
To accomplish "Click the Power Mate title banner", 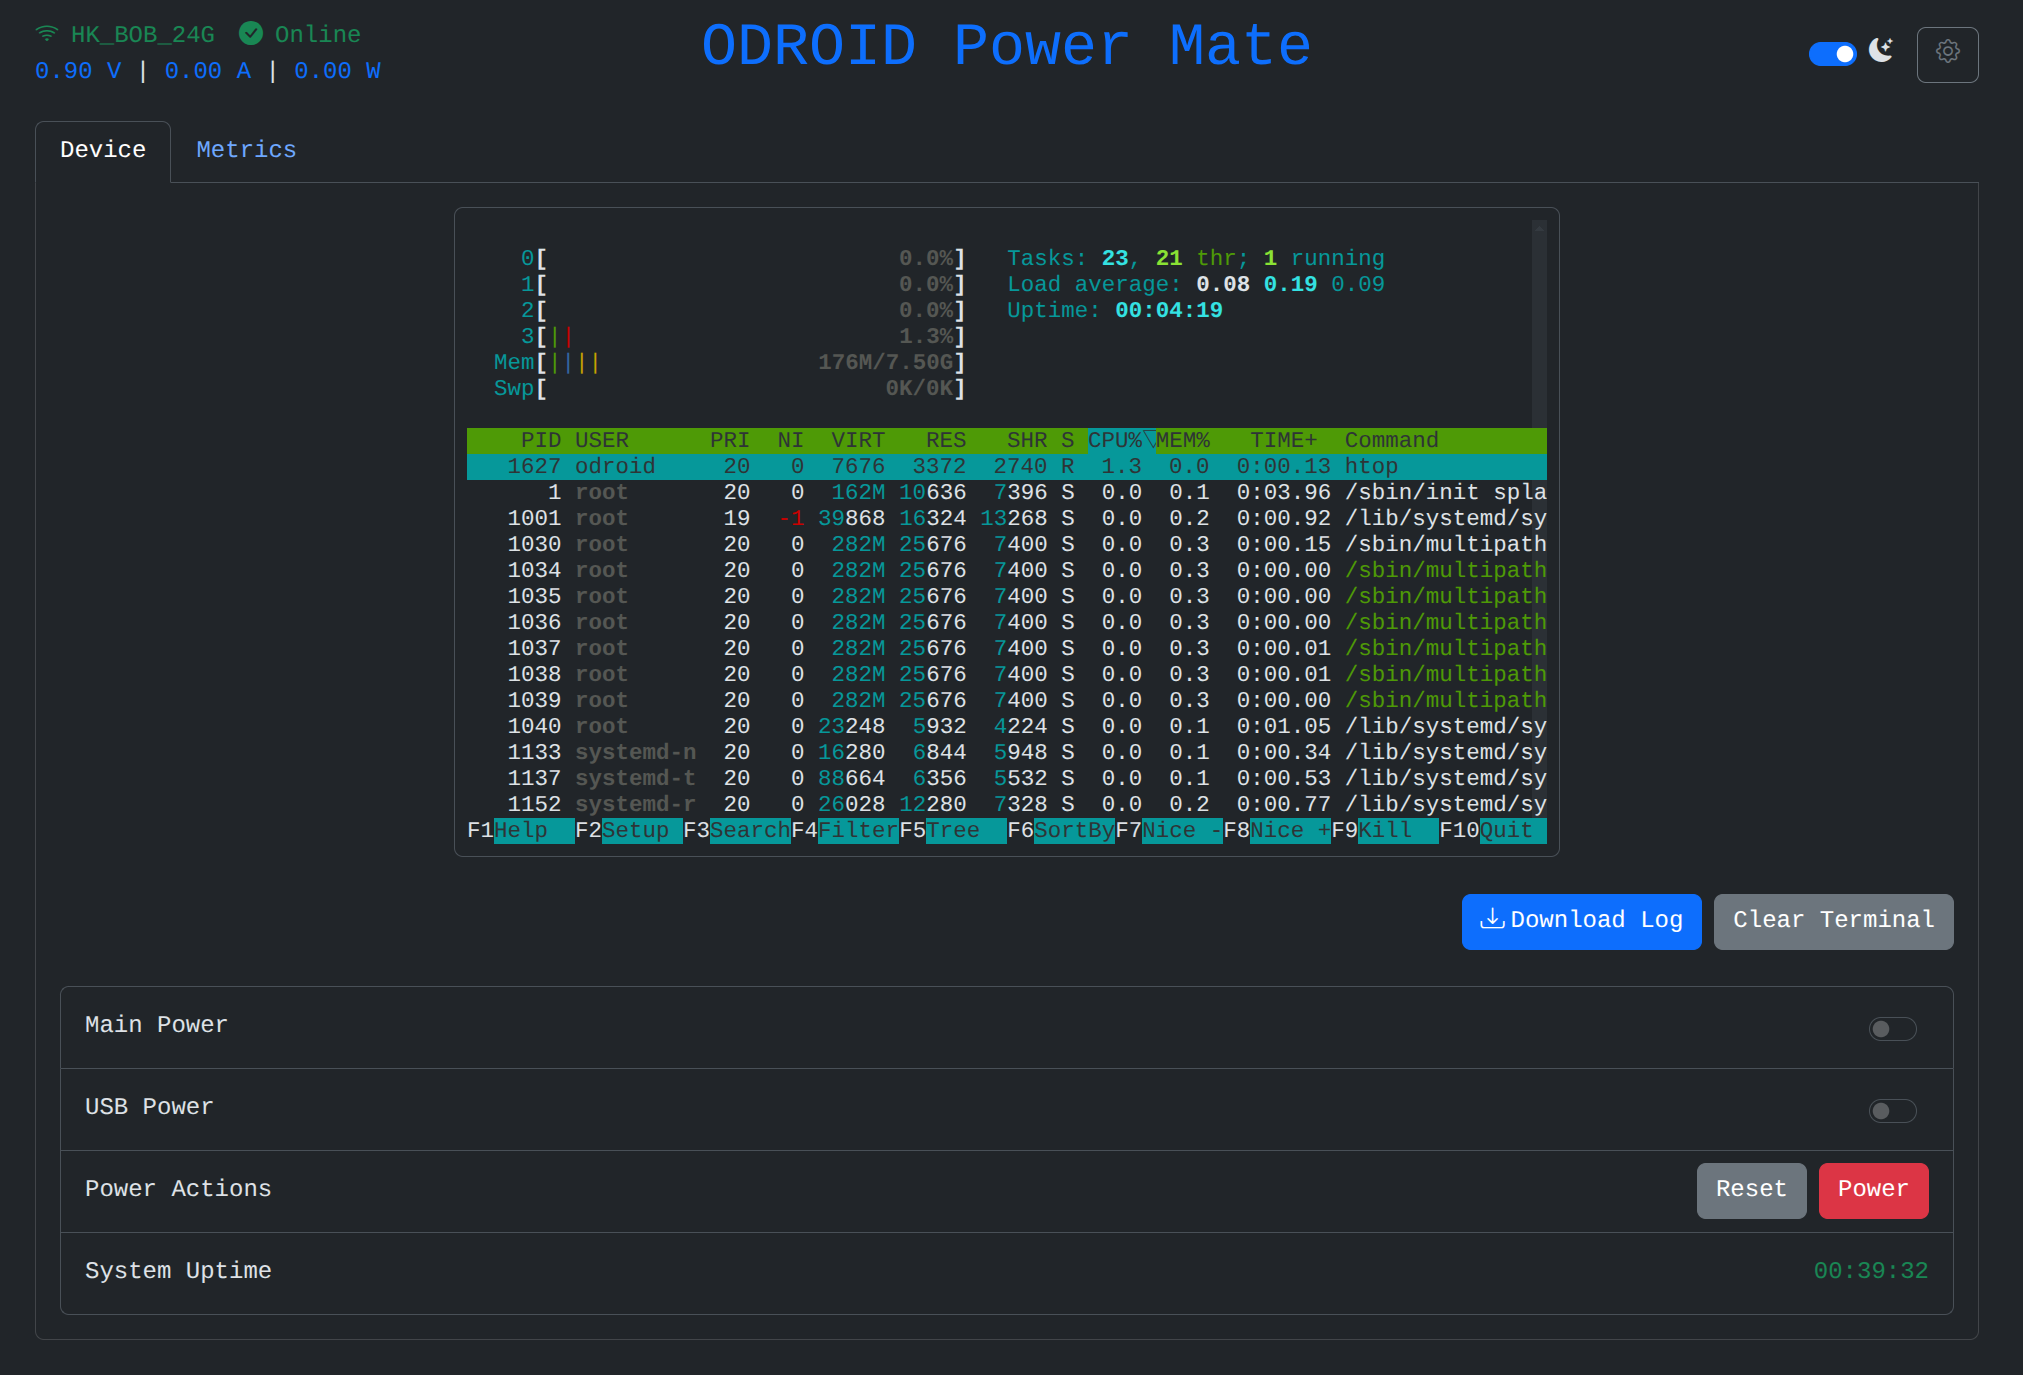I will click(1006, 45).
